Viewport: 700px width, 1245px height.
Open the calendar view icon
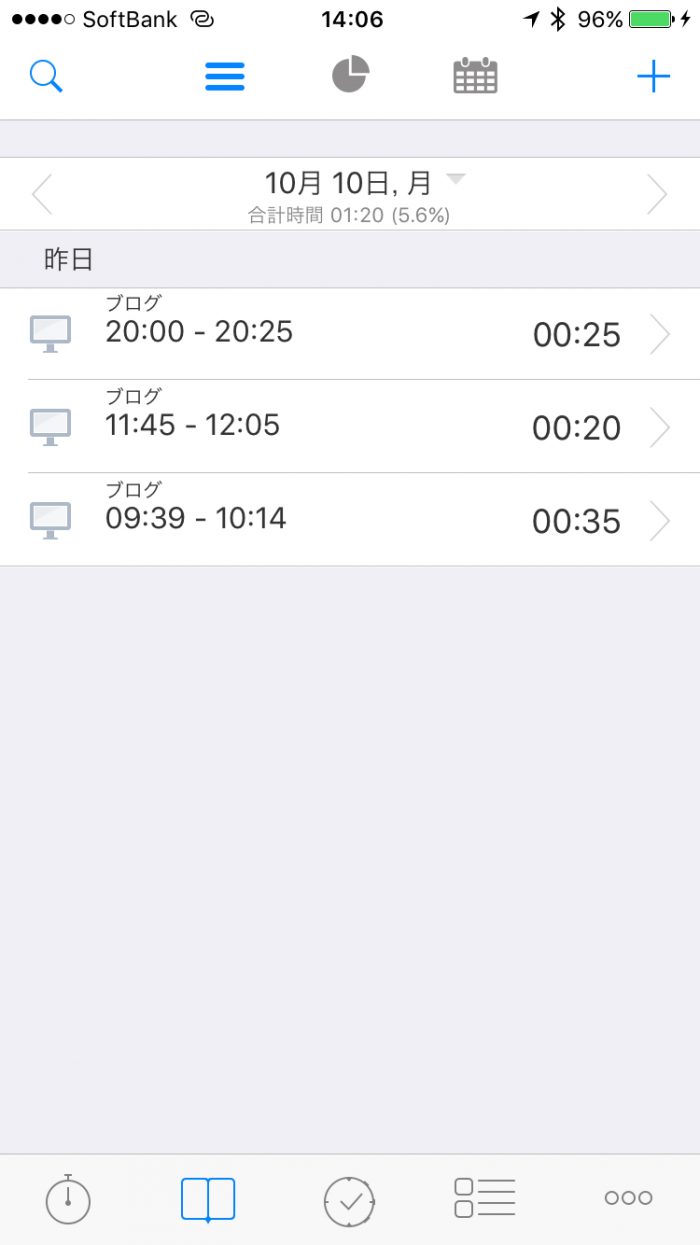[x=475, y=76]
